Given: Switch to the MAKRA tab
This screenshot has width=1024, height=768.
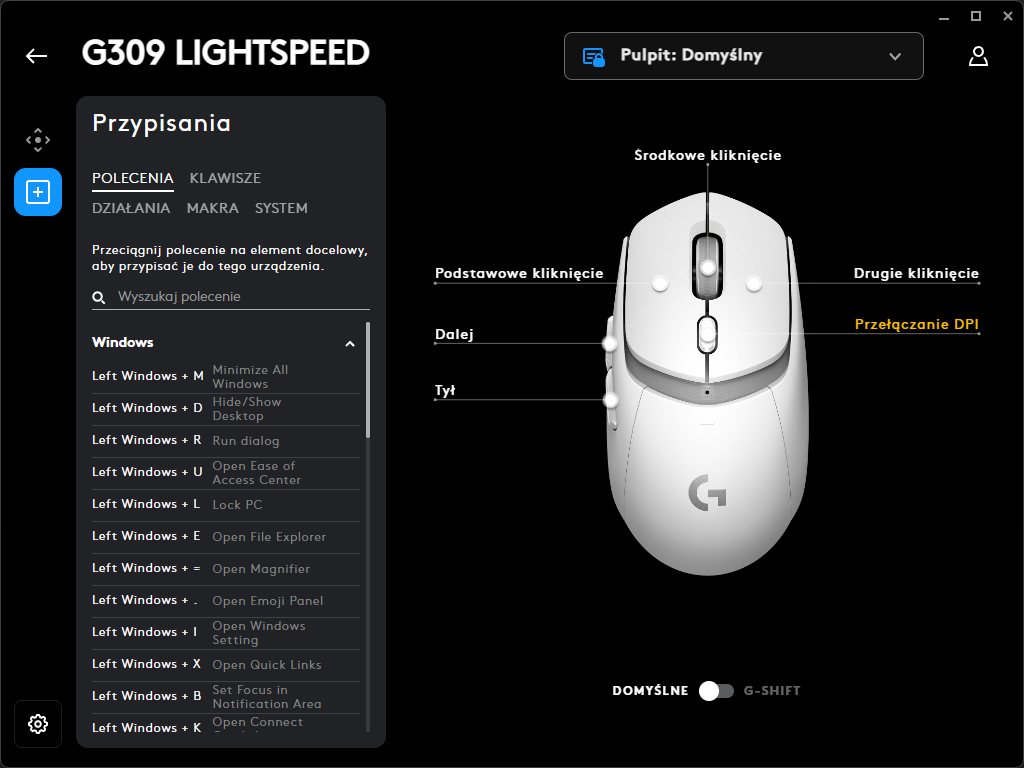Looking at the screenshot, I should 212,208.
